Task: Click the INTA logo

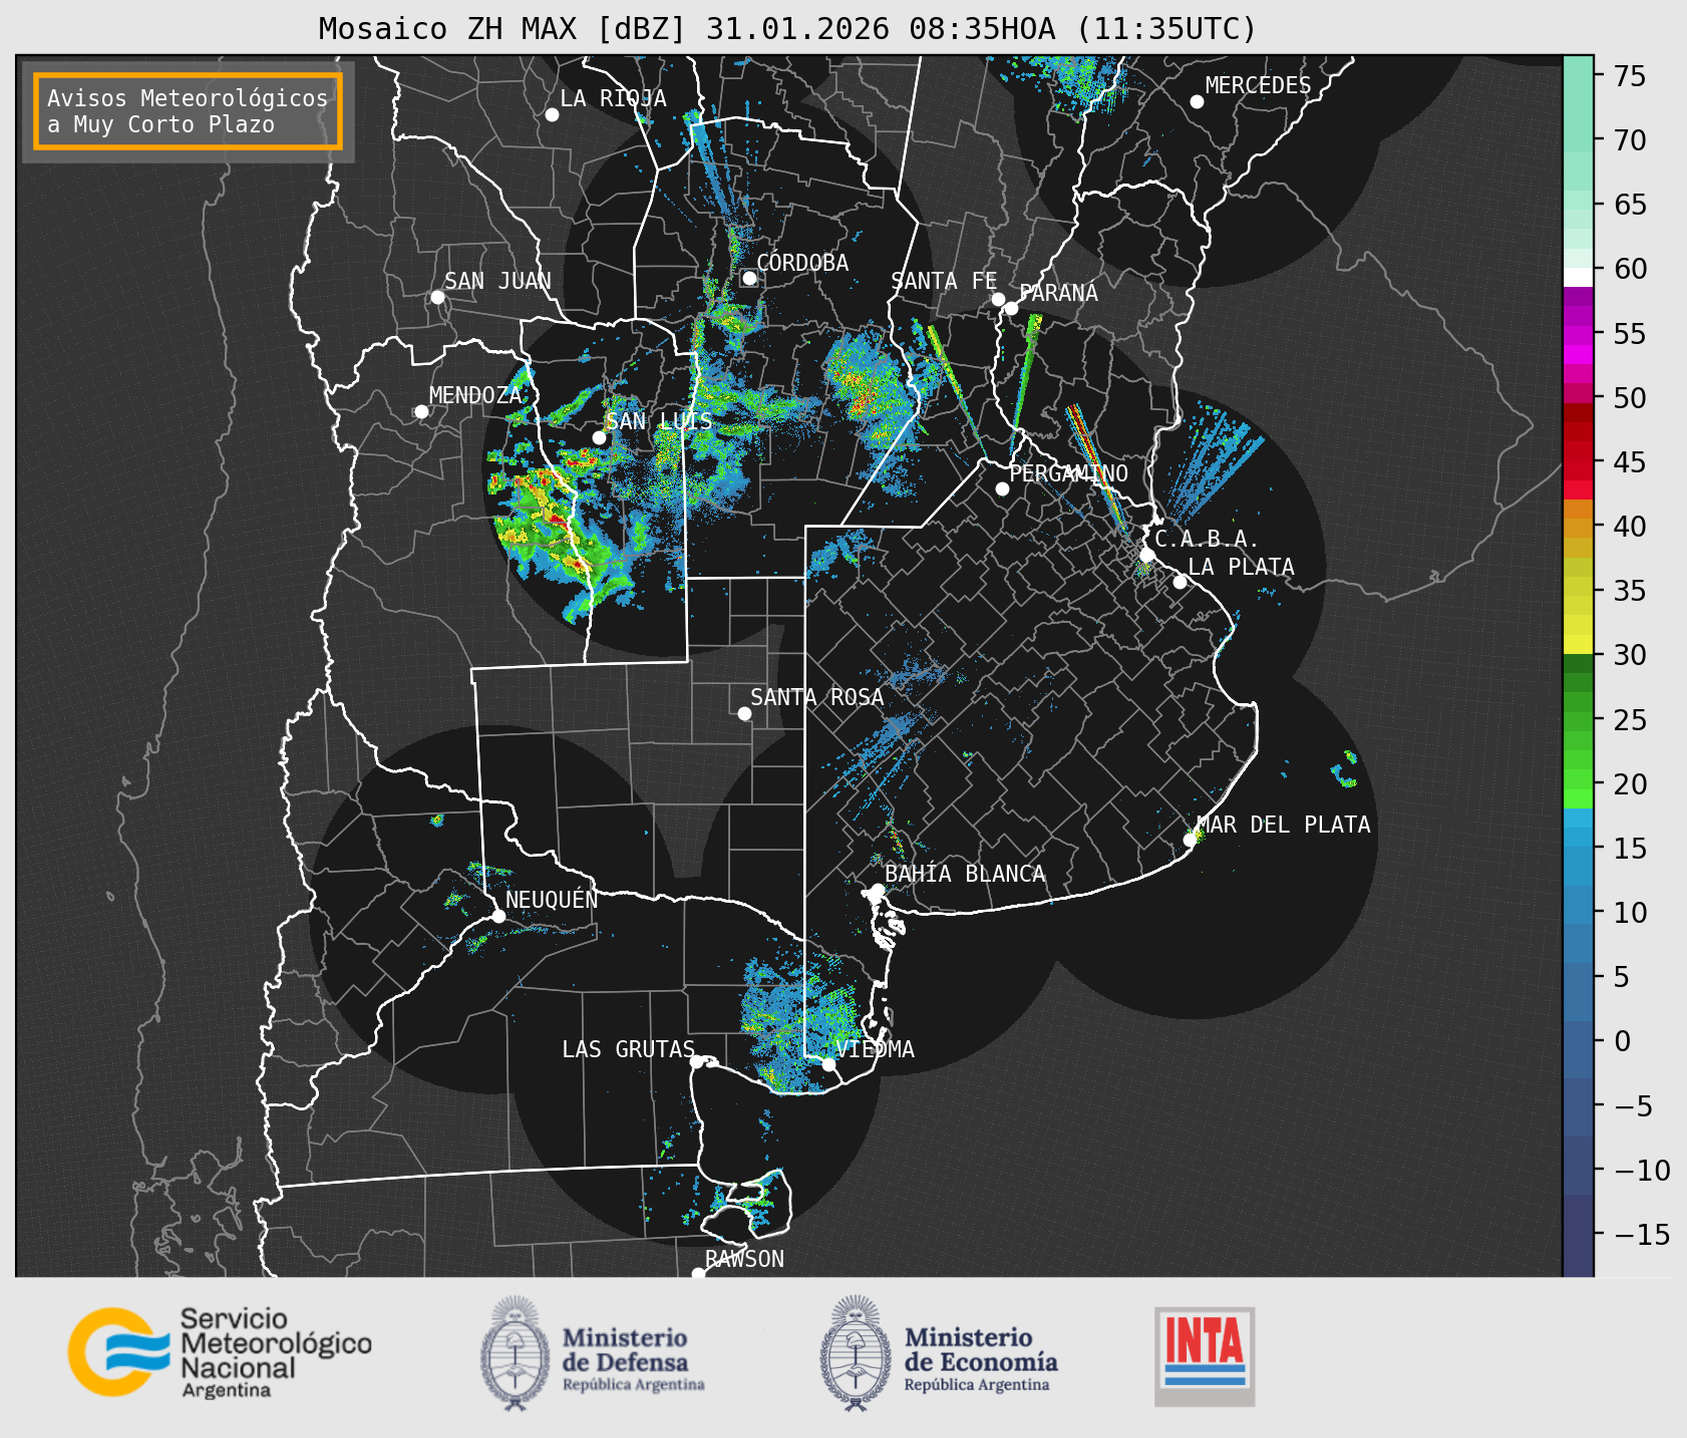Action: coord(1205,1356)
